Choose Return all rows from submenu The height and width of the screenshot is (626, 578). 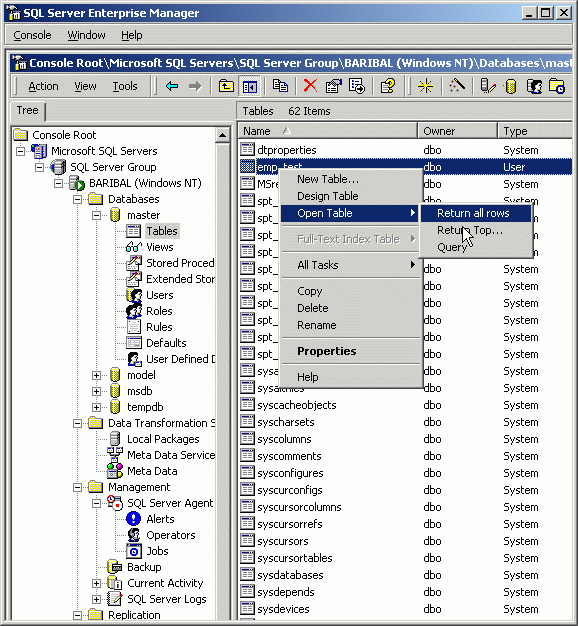(x=476, y=213)
